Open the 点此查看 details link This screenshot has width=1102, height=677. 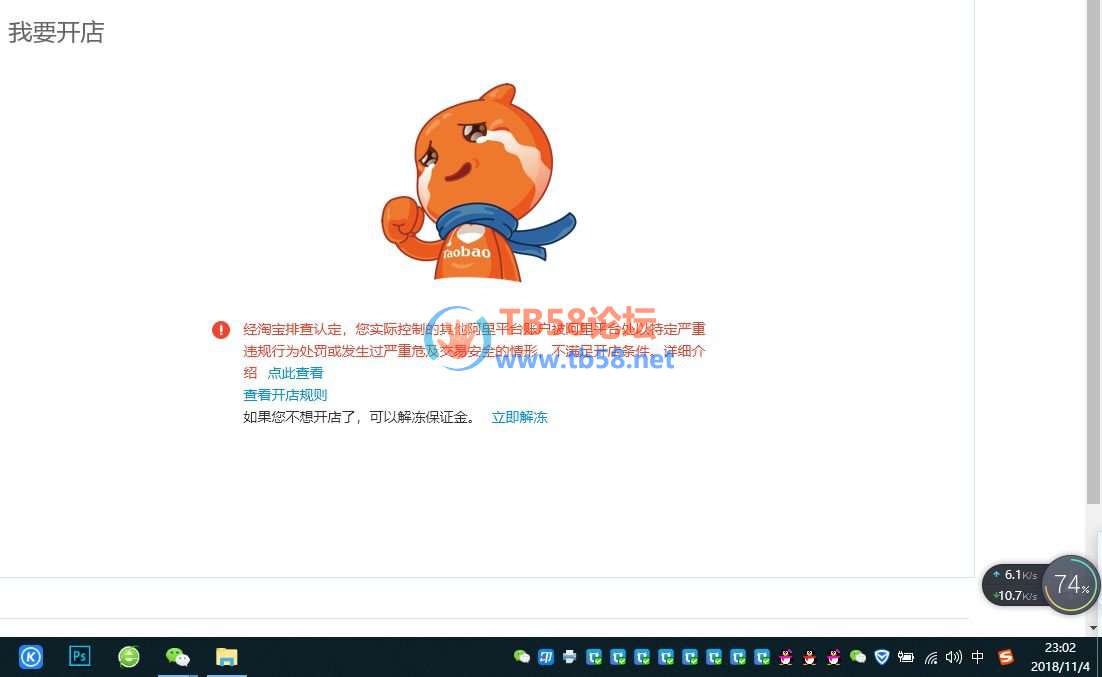point(295,373)
